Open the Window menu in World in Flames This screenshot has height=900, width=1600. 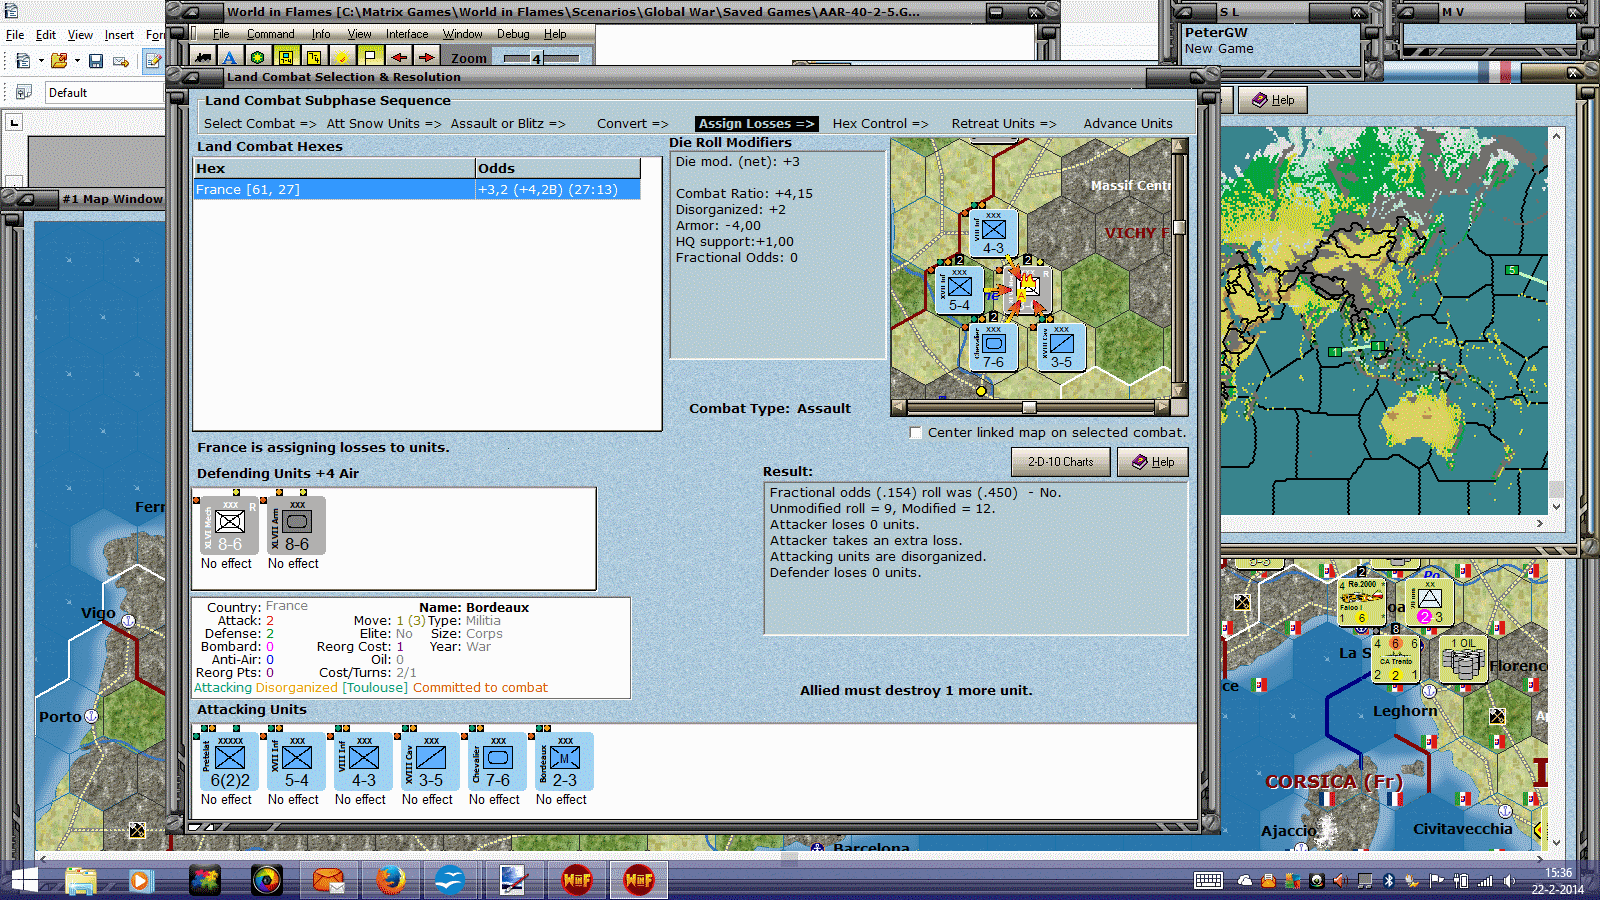(463, 34)
